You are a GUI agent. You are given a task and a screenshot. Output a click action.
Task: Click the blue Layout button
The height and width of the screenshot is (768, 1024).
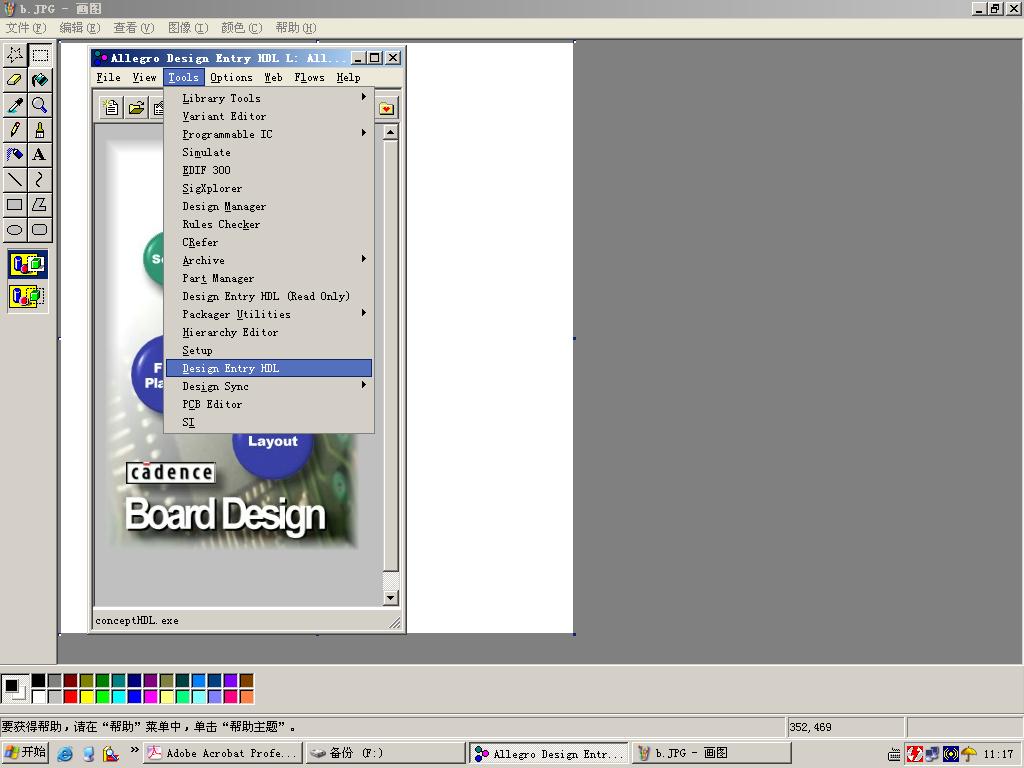pos(273,452)
